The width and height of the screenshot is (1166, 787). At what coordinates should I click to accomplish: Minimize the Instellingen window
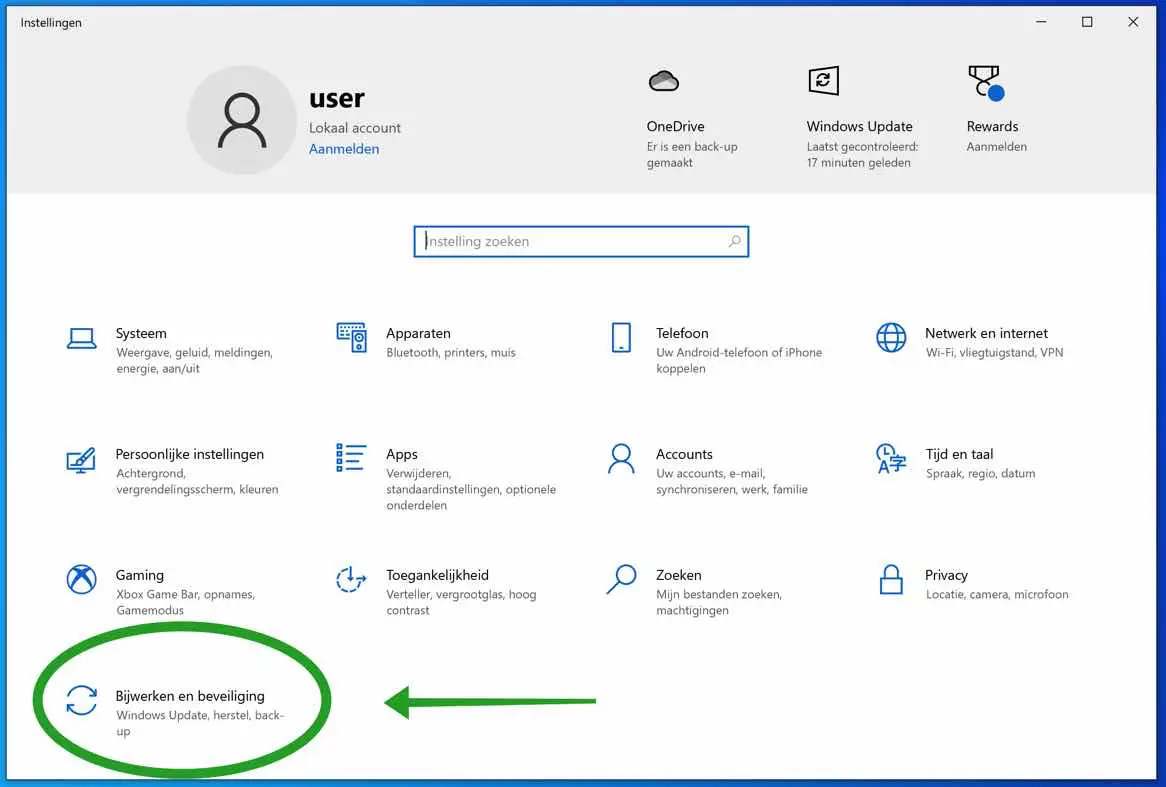pyautogui.click(x=1041, y=22)
